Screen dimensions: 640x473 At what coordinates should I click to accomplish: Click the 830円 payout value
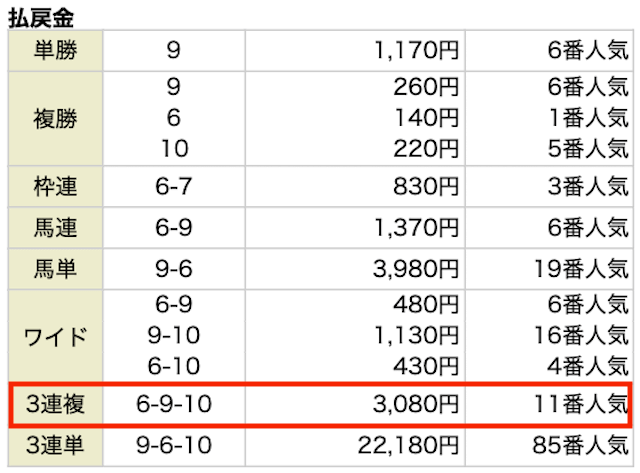pos(426,187)
